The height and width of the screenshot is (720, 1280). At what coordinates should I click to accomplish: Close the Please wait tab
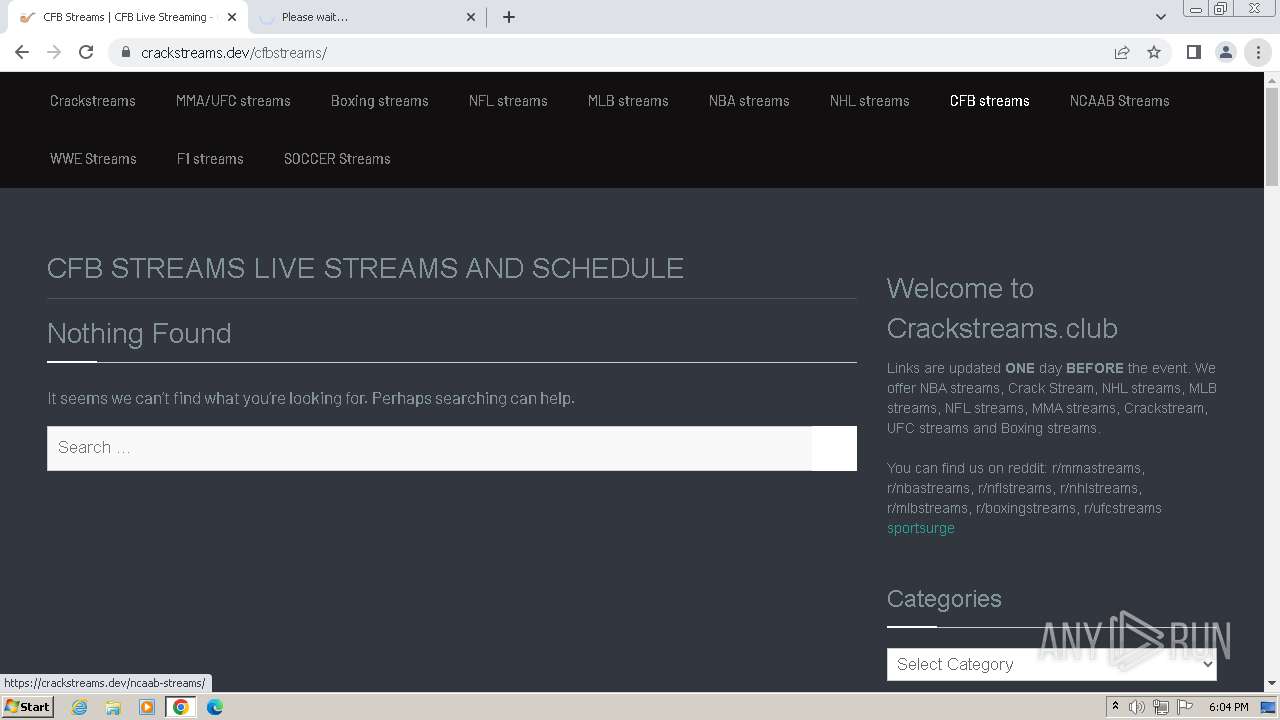tap(472, 17)
